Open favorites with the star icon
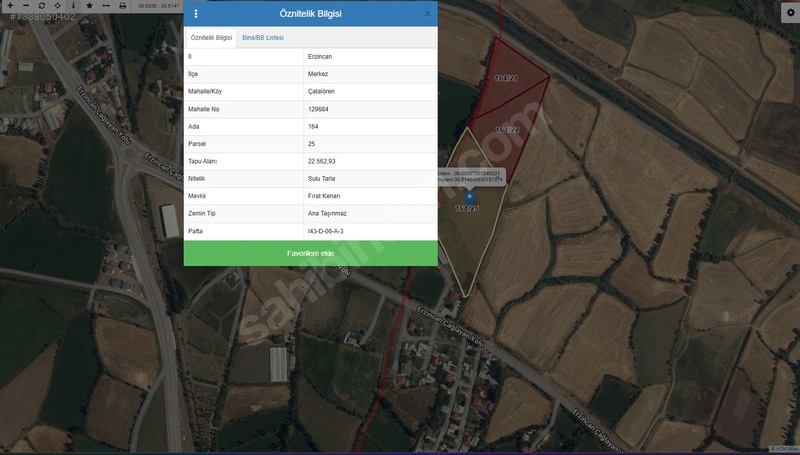 click(x=89, y=6)
